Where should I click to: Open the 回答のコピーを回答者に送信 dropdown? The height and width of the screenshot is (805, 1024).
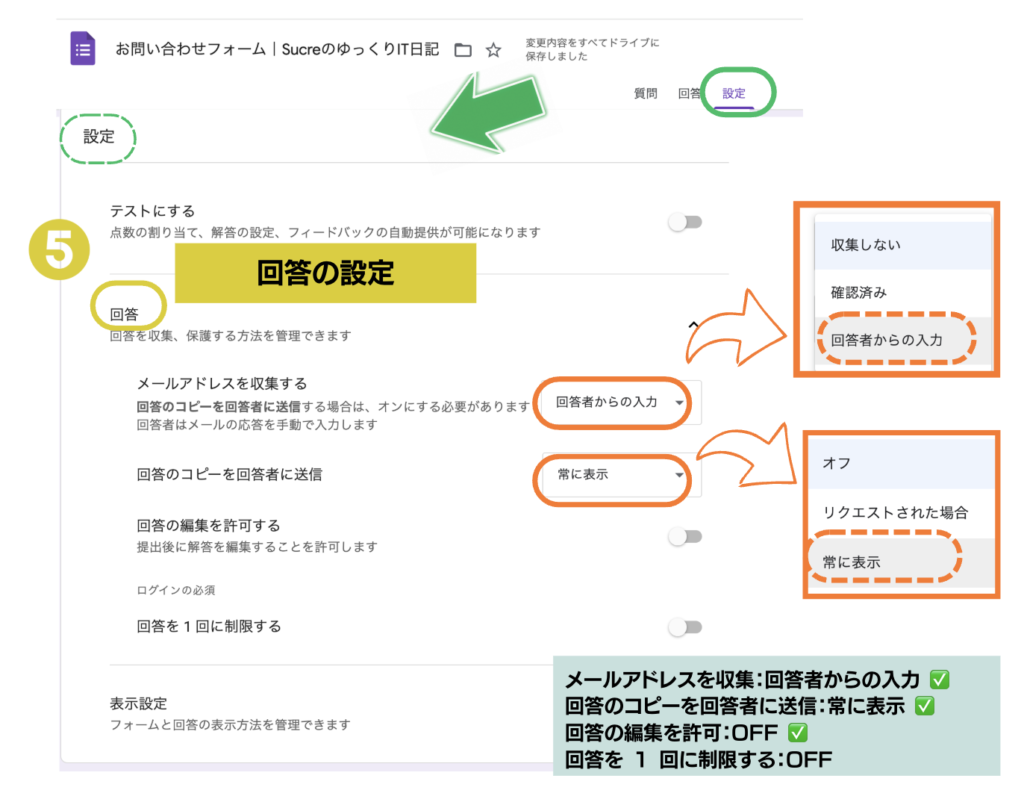pos(612,475)
